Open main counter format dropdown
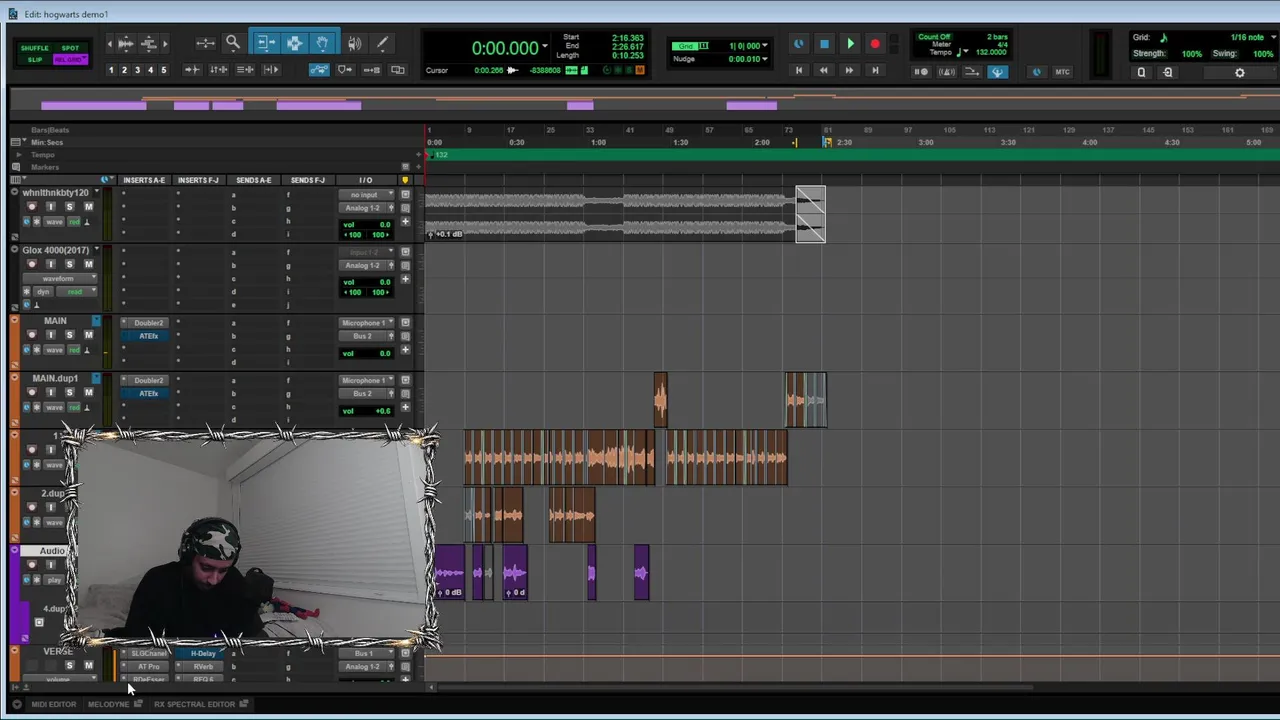This screenshot has width=1280, height=720. tap(545, 47)
